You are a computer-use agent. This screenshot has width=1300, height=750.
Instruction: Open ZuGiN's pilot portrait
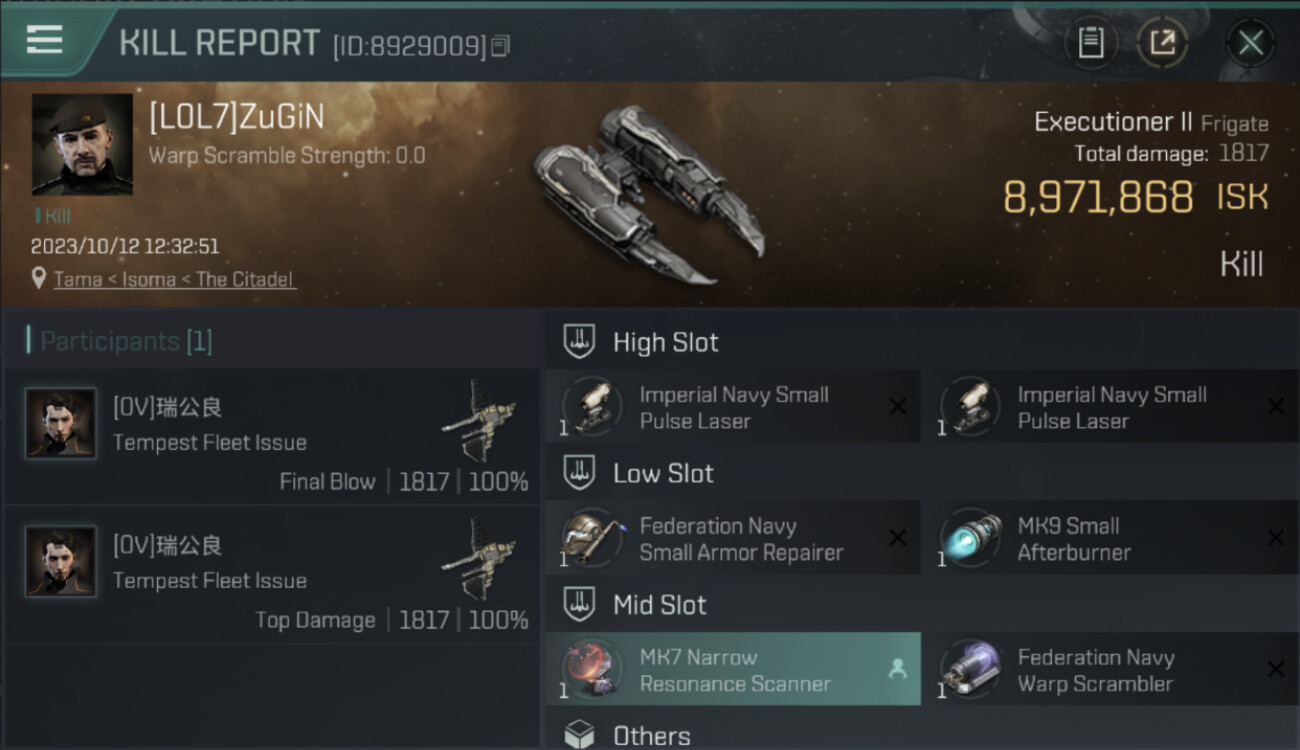click(82, 144)
